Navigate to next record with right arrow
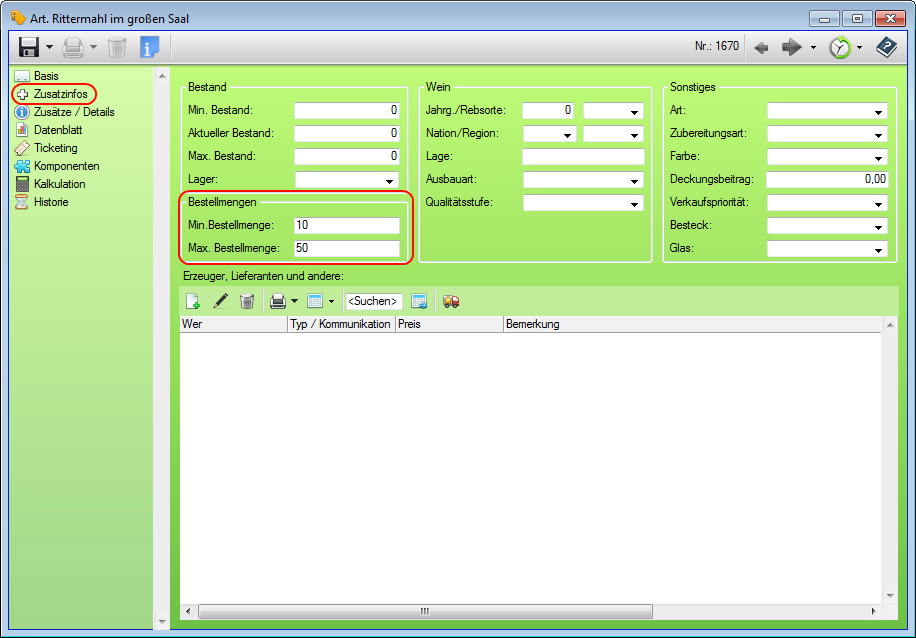Screen dimensions: 916x638 click(x=792, y=47)
